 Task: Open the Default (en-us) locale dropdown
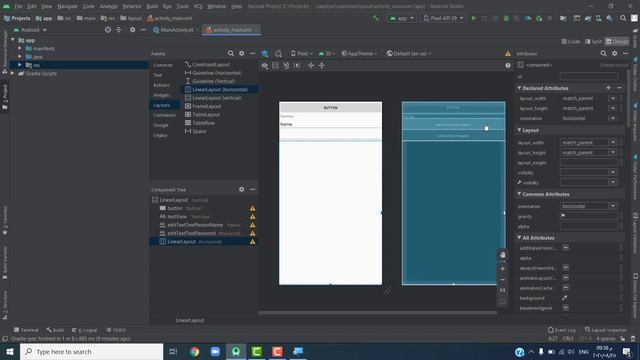click(409, 53)
